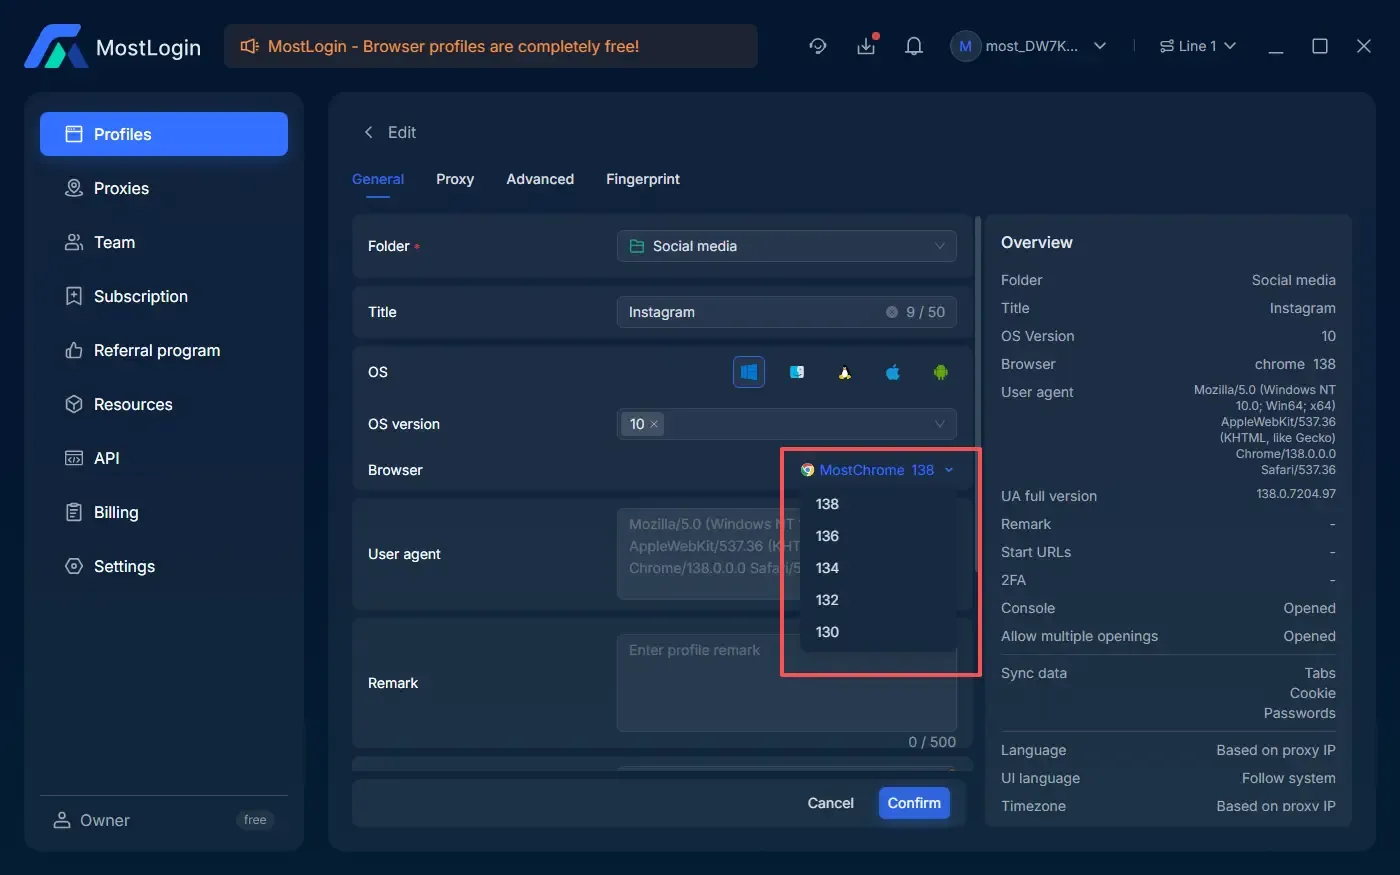Click Overview Folder value Social media

tap(1294, 280)
